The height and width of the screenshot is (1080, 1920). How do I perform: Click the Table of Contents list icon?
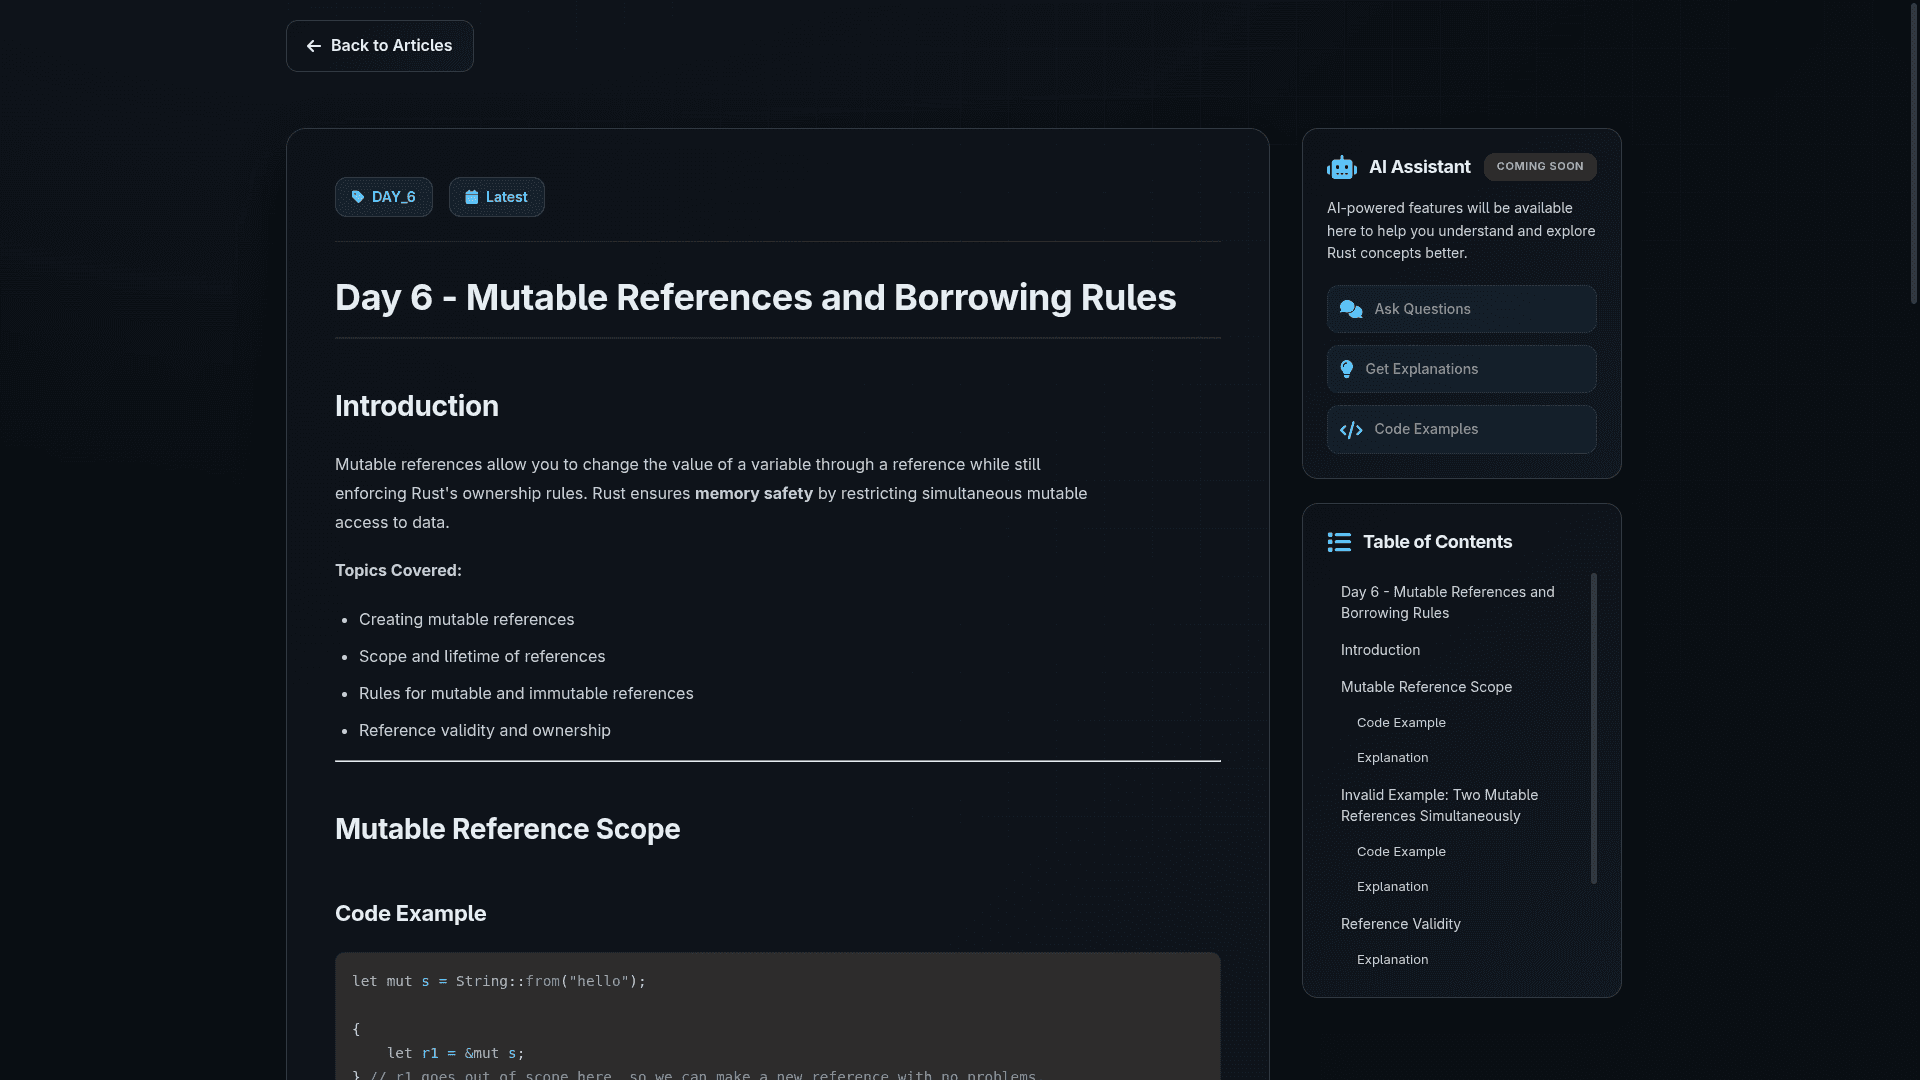(x=1339, y=542)
